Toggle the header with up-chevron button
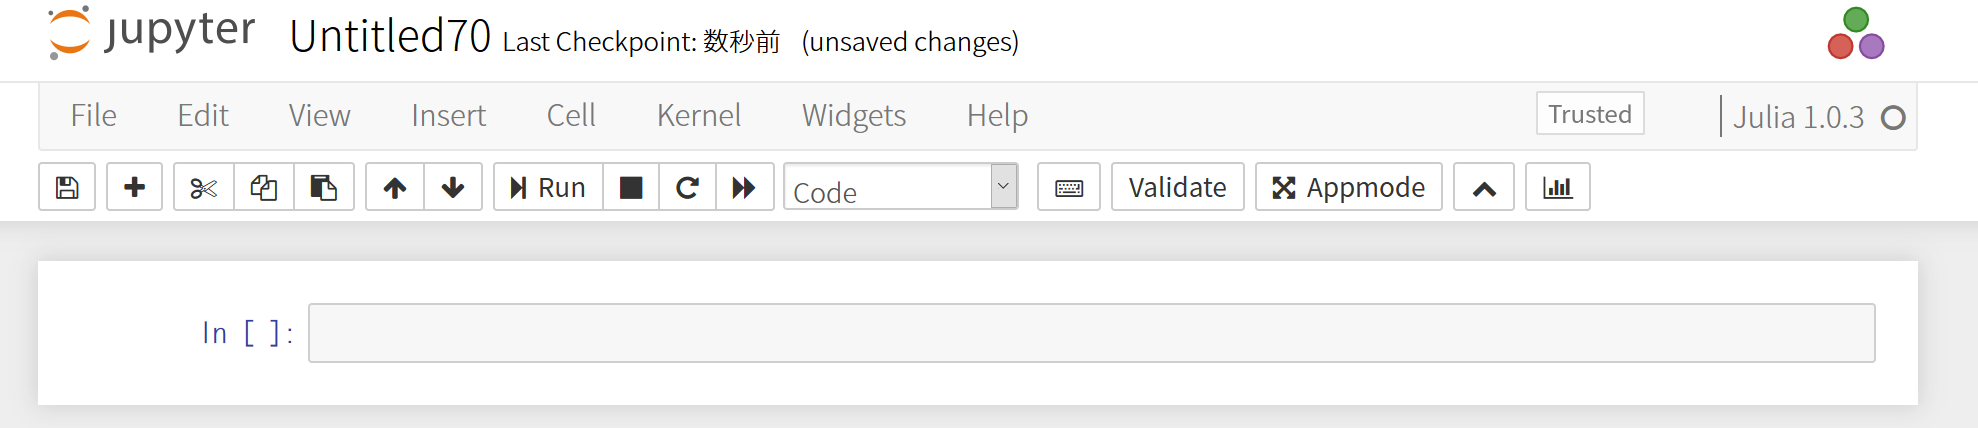1978x428 pixels. click(1484, 187)
